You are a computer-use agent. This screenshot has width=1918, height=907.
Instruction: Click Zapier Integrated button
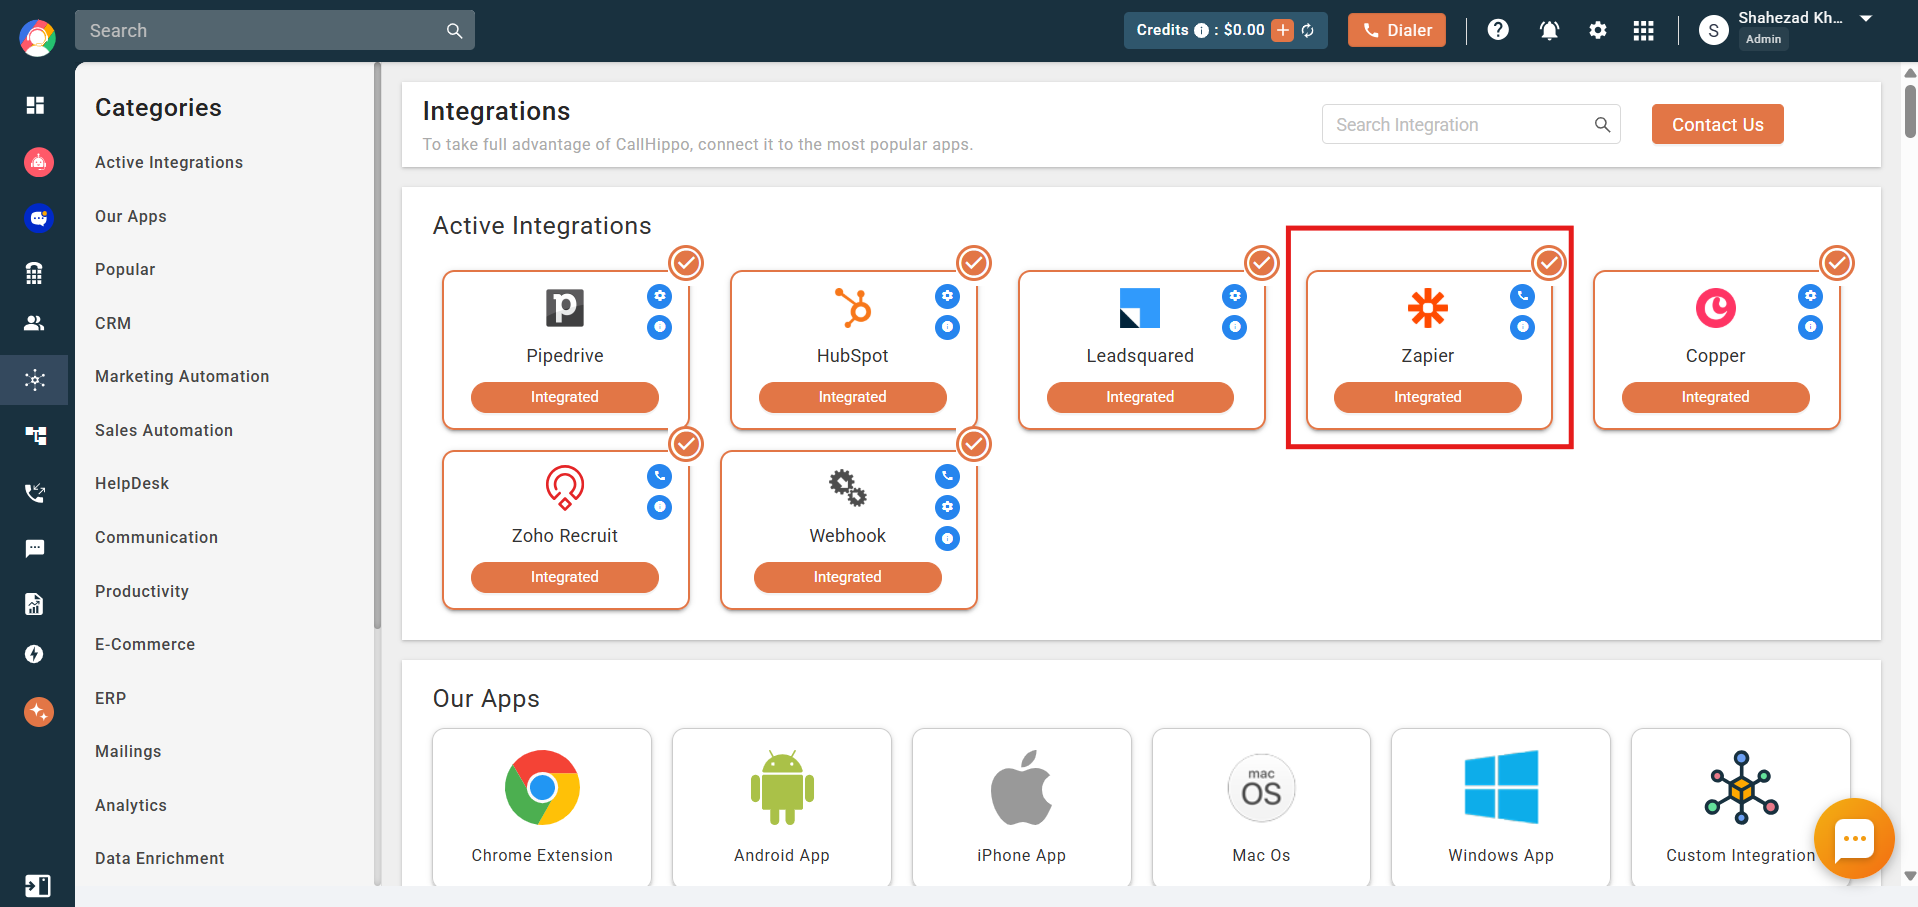[x=1427, y=397]
